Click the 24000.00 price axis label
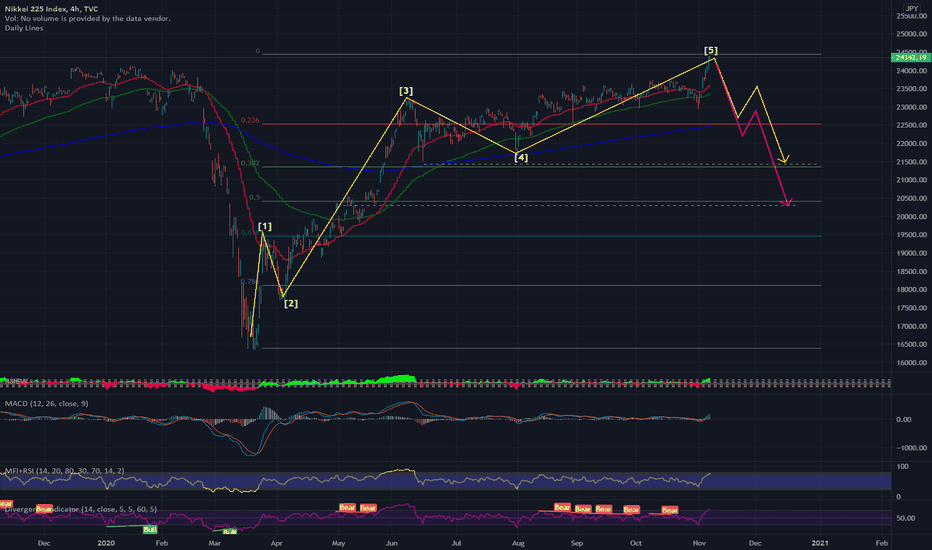The height and width of the screenshot is (550, 932). [912, 71]
